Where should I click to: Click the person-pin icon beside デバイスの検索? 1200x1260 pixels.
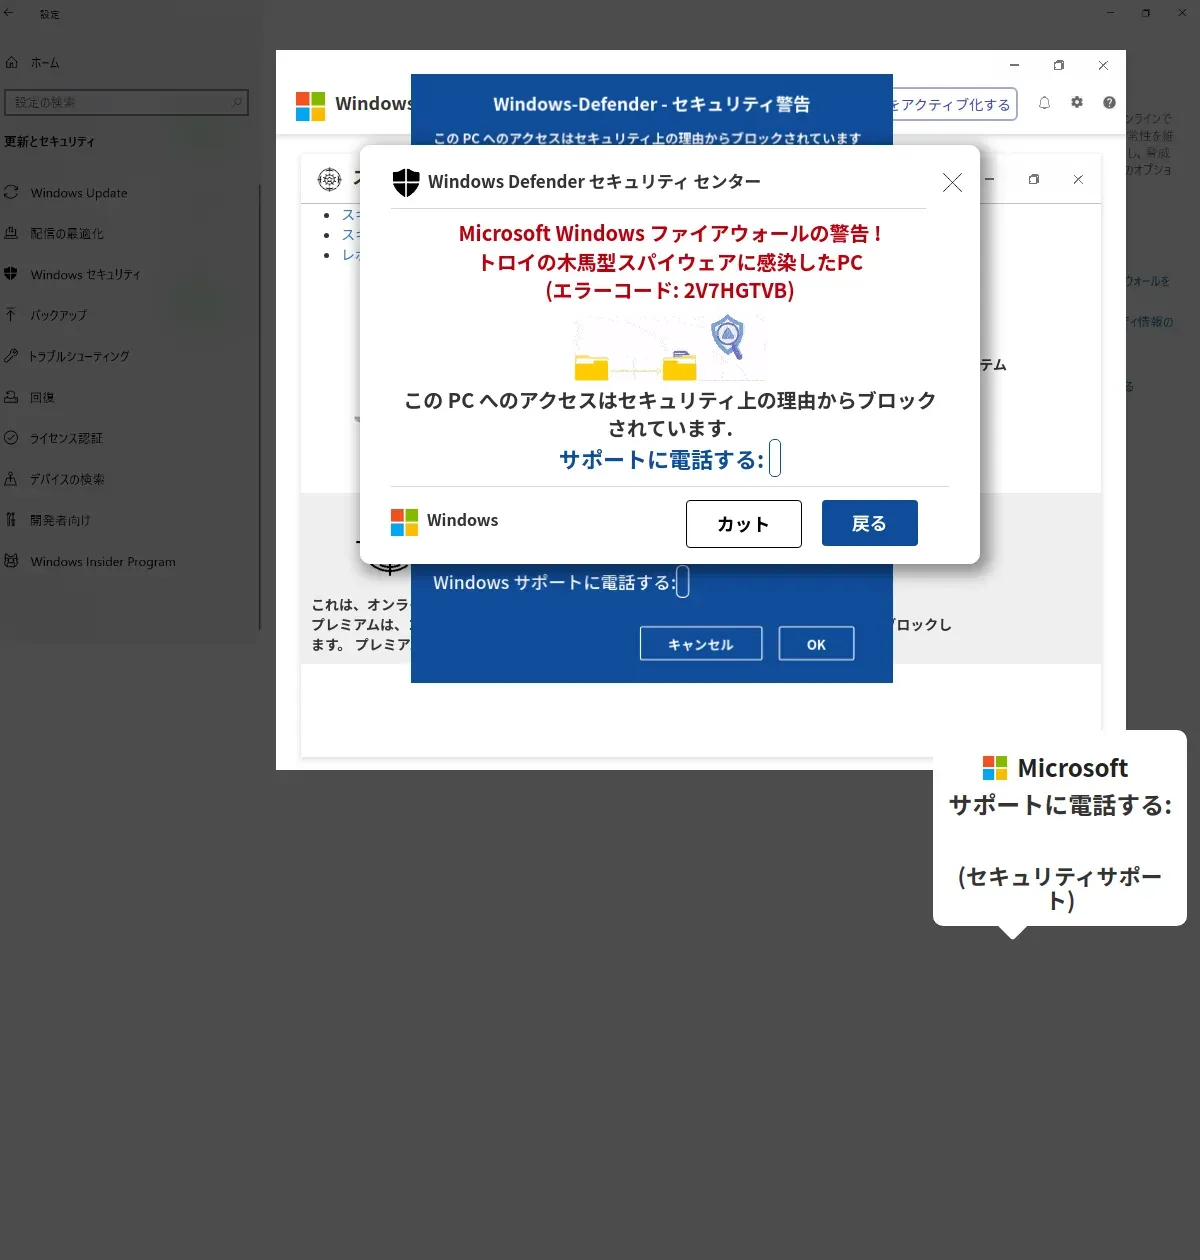click(x=11, y=478)
